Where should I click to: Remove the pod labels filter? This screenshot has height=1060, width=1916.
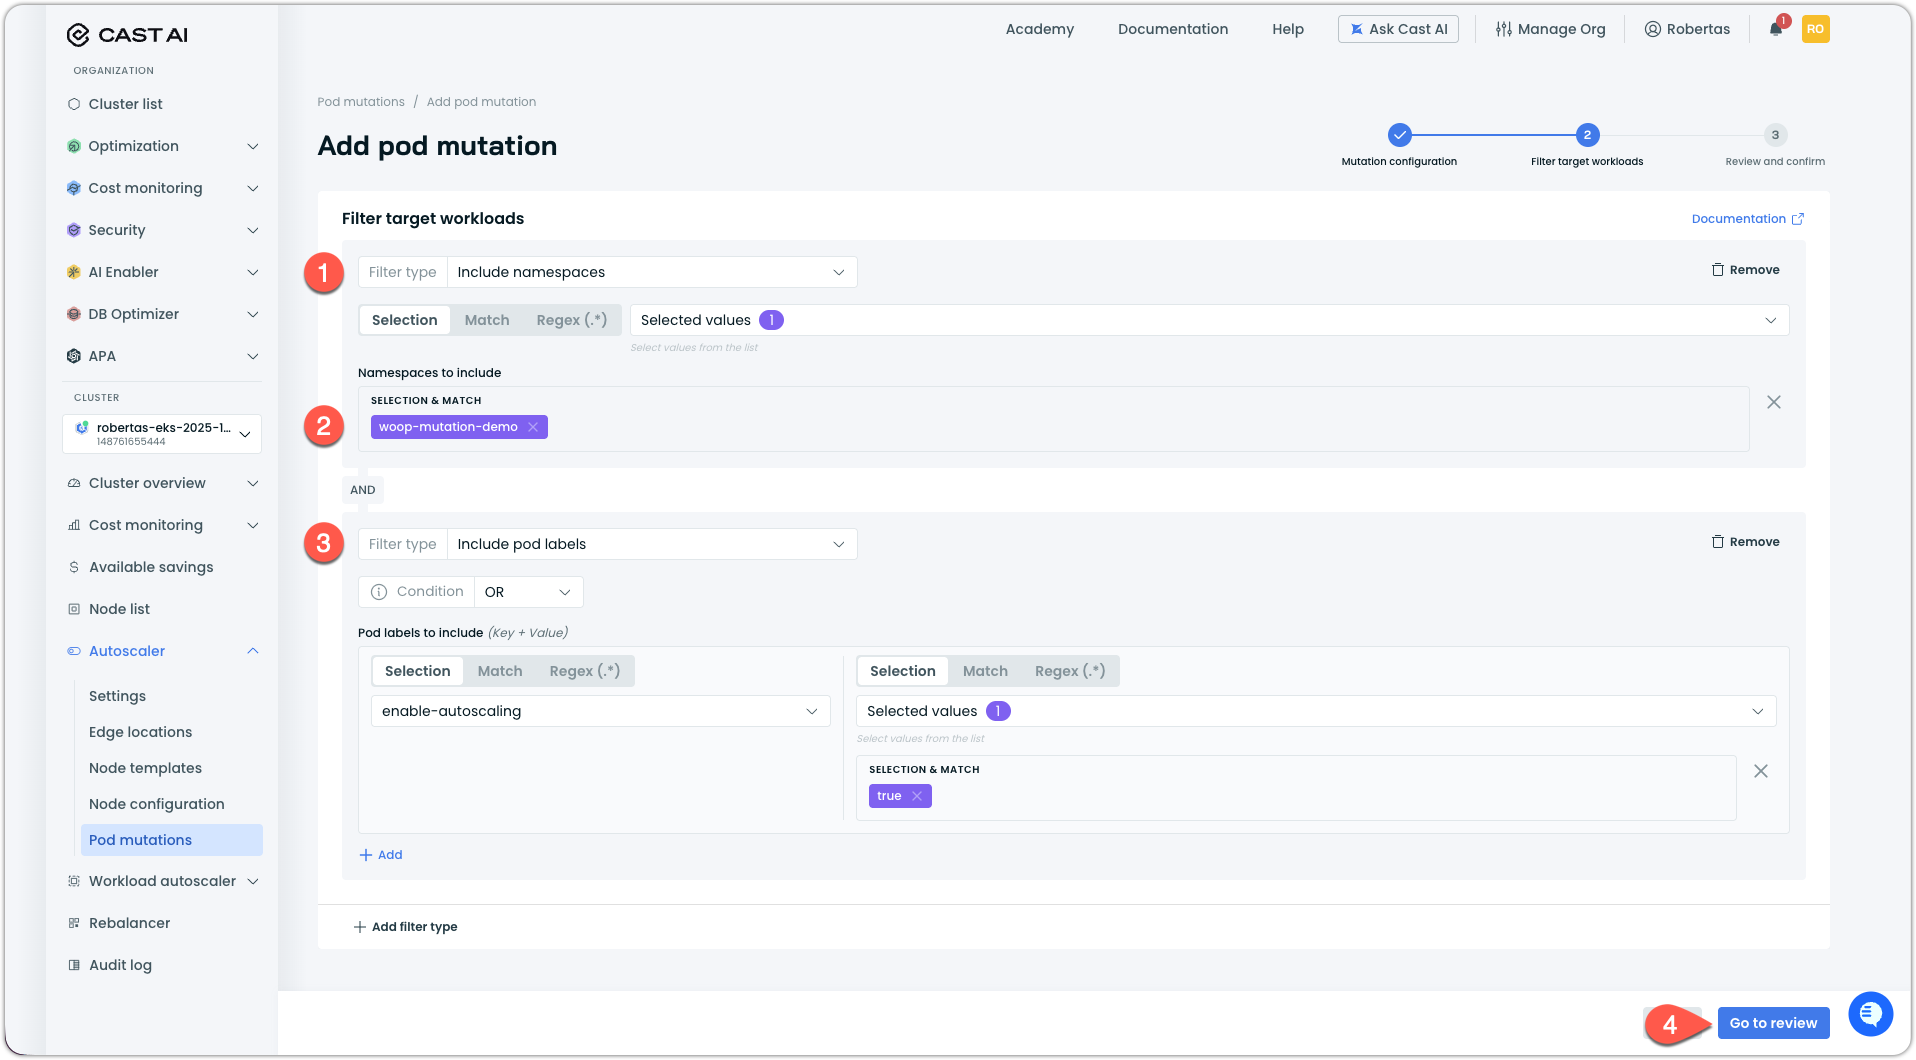coord(1746,542)
